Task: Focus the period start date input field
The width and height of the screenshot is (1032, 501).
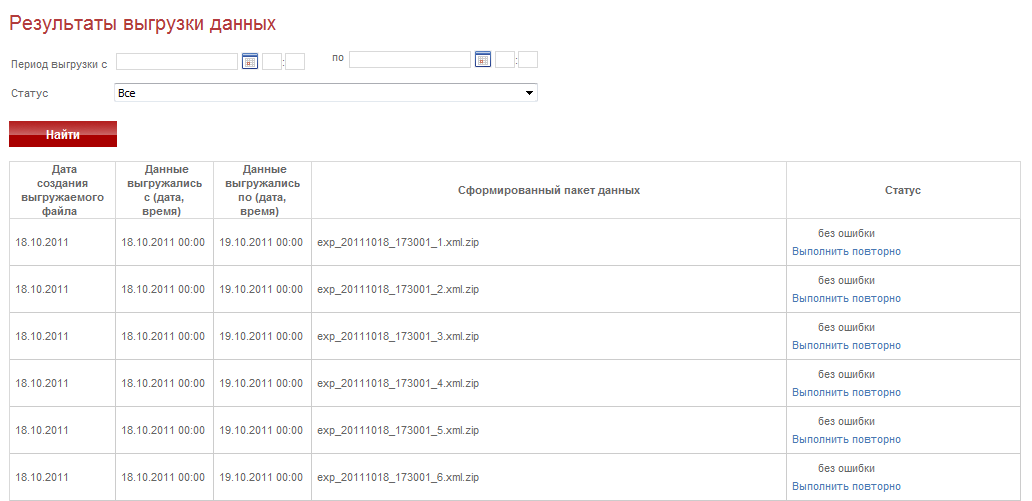Action: (x=177, y=61)
